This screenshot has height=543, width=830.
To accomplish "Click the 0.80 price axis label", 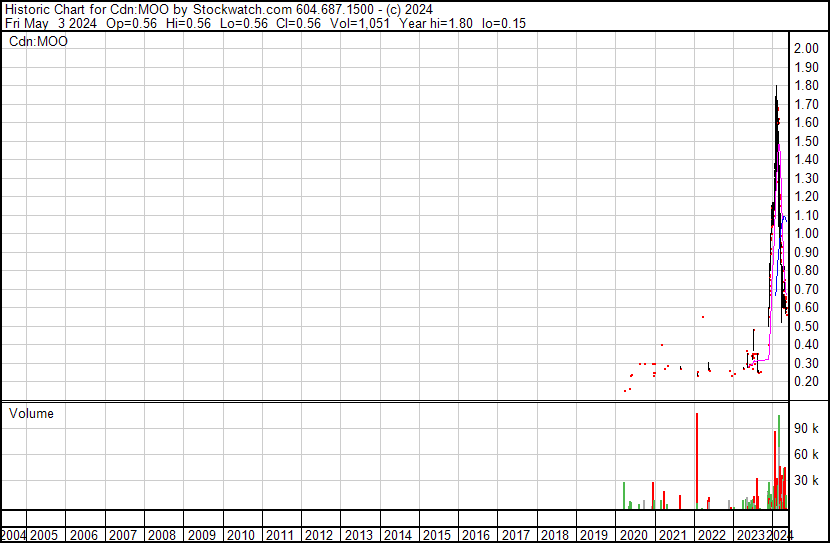I will [x=806, y=271].
